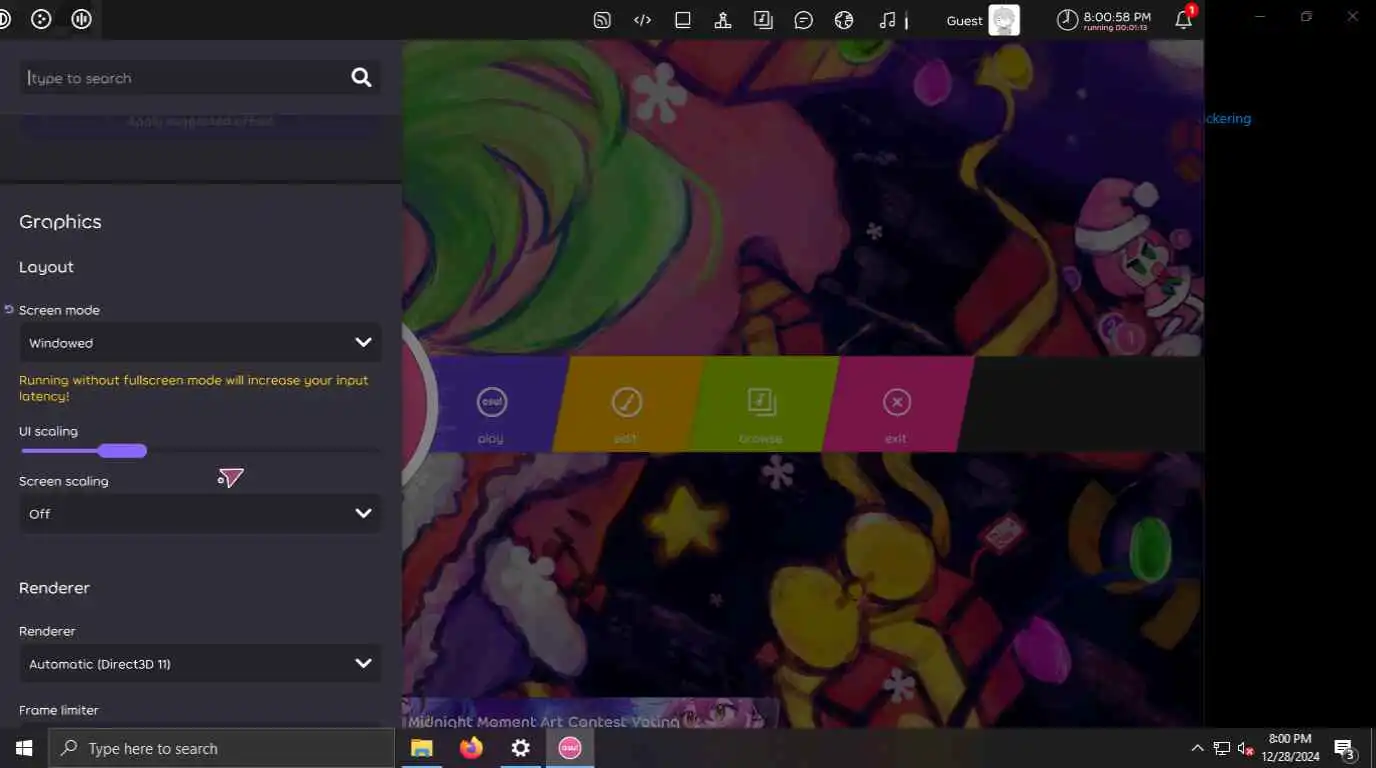Image resolution: width=1376 pixels, height=768 pixels.
Task: Open the beatmap listing icon
Action: pyautogui.click(x=763, y=20)
